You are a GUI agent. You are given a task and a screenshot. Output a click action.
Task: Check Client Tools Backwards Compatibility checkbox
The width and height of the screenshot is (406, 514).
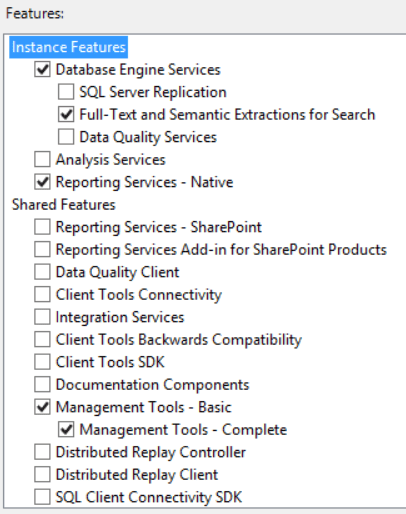click(x=42, y=339)
